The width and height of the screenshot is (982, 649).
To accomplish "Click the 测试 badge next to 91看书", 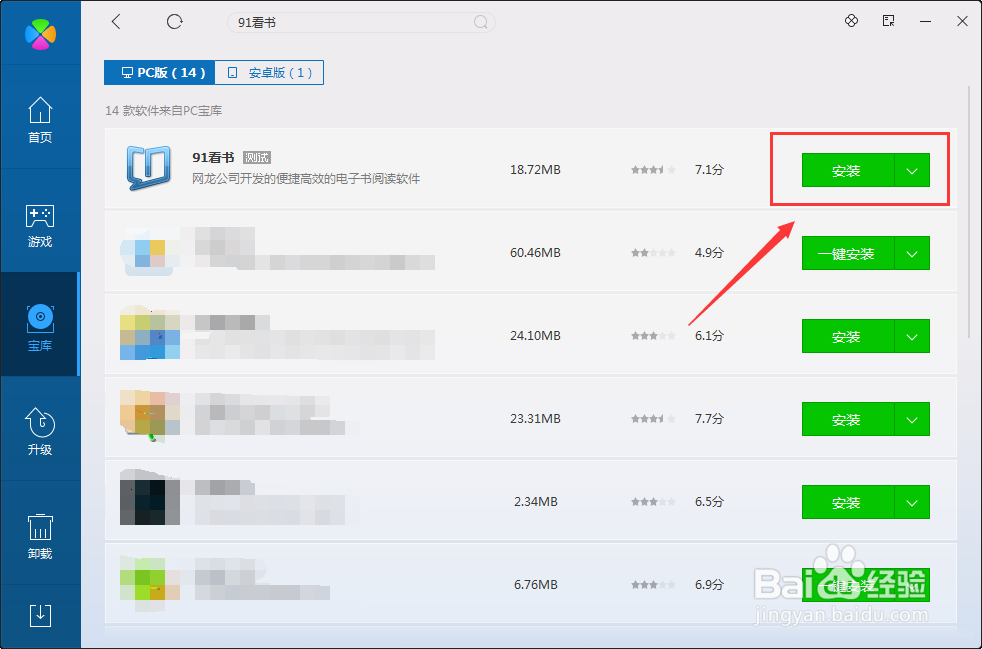I will (257, 158).
